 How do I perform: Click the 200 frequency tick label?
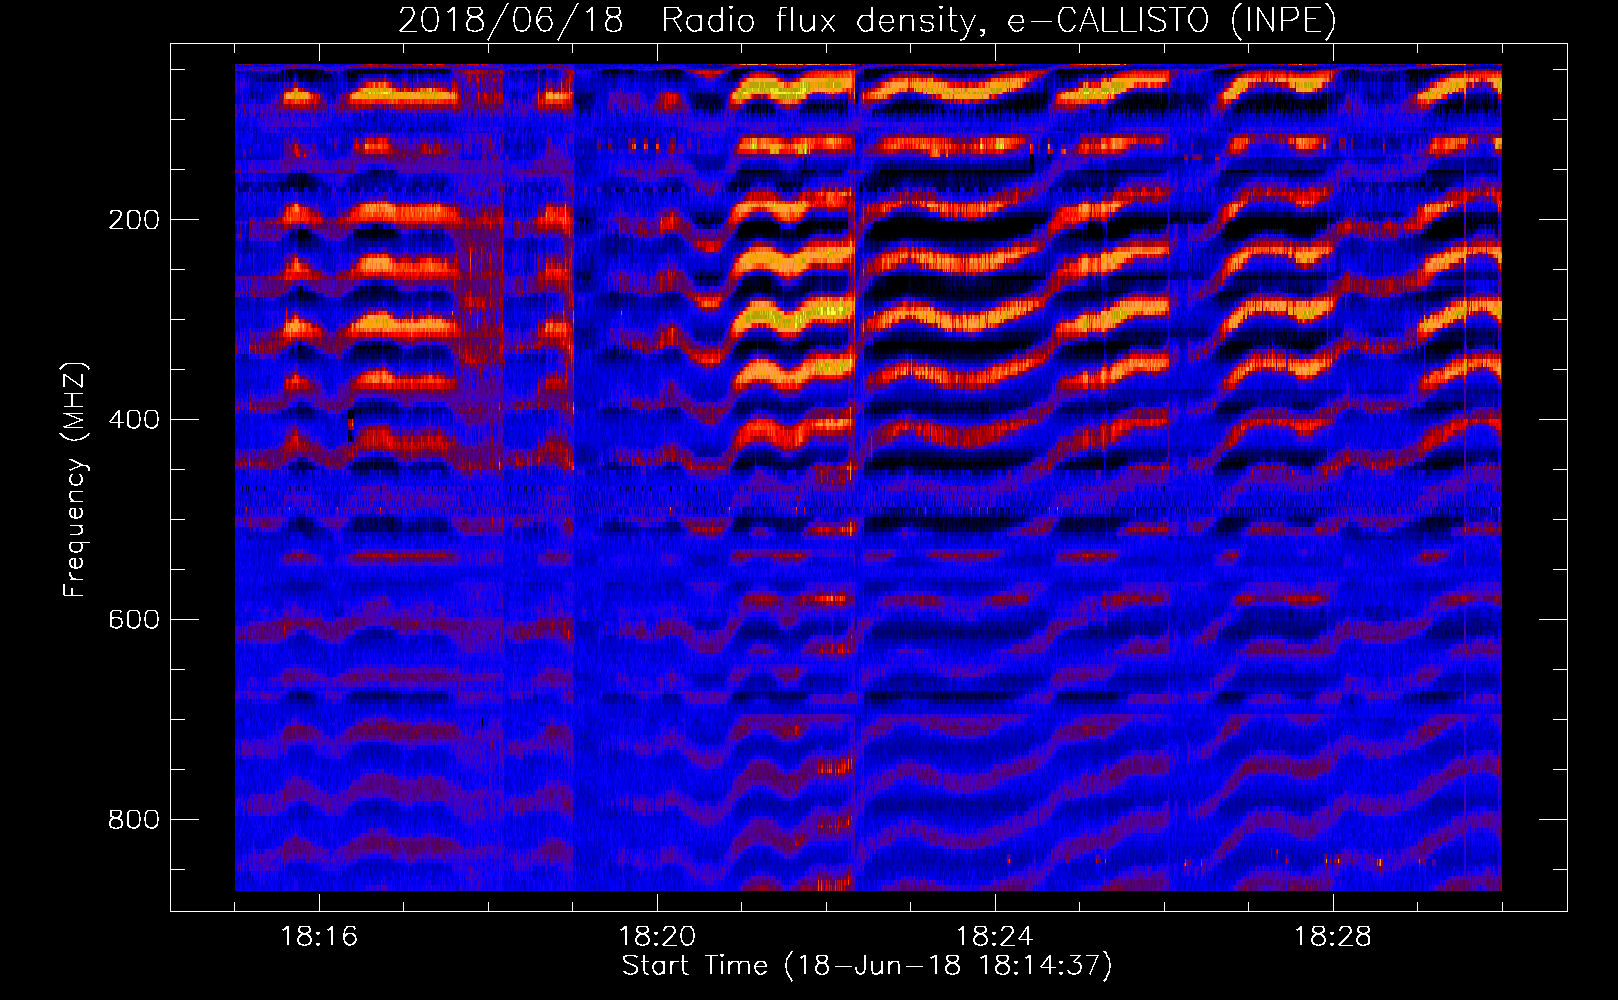133,220
